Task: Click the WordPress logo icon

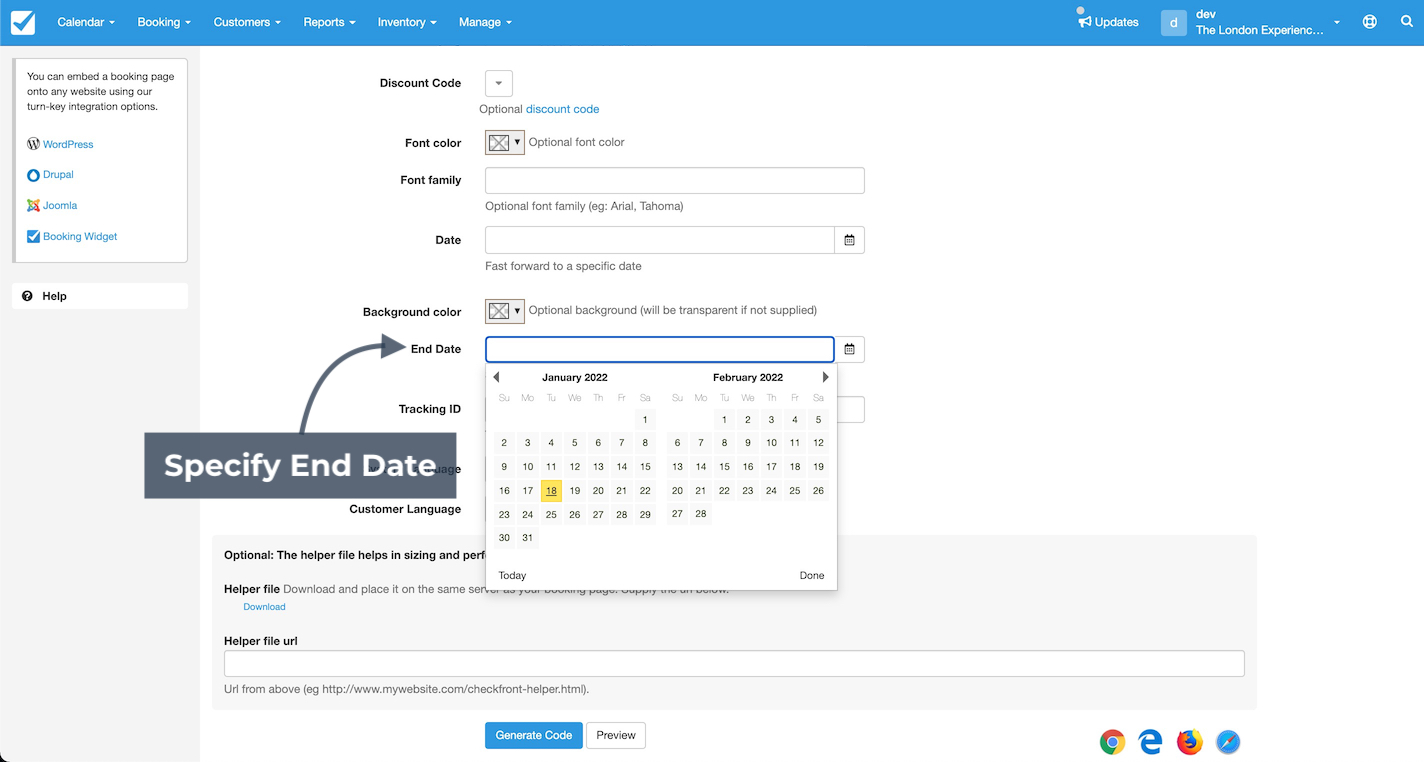Action: click(x=33, y=144)
